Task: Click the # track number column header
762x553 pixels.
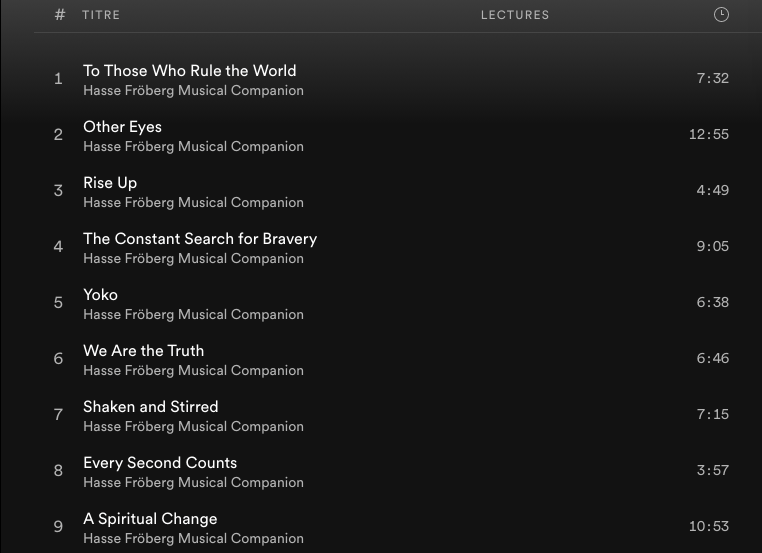Action: 60,15
